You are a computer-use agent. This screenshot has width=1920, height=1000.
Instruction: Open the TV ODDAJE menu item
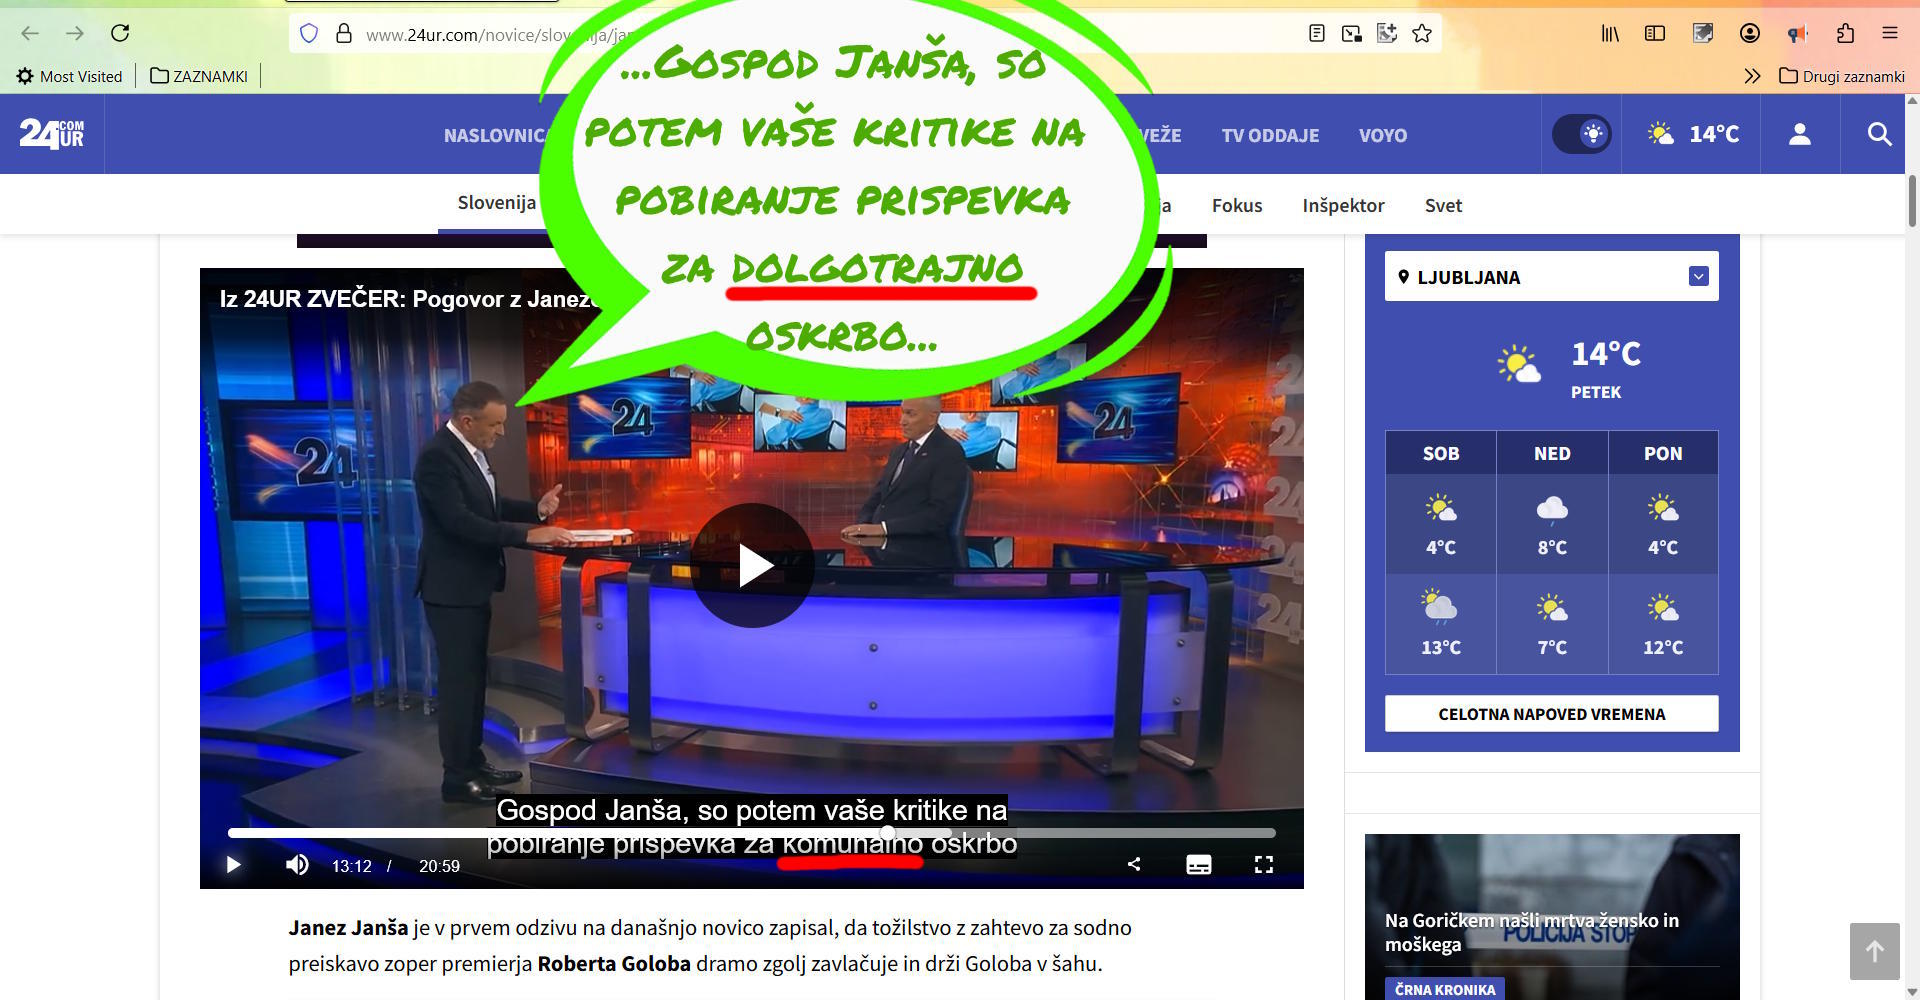1270,135
